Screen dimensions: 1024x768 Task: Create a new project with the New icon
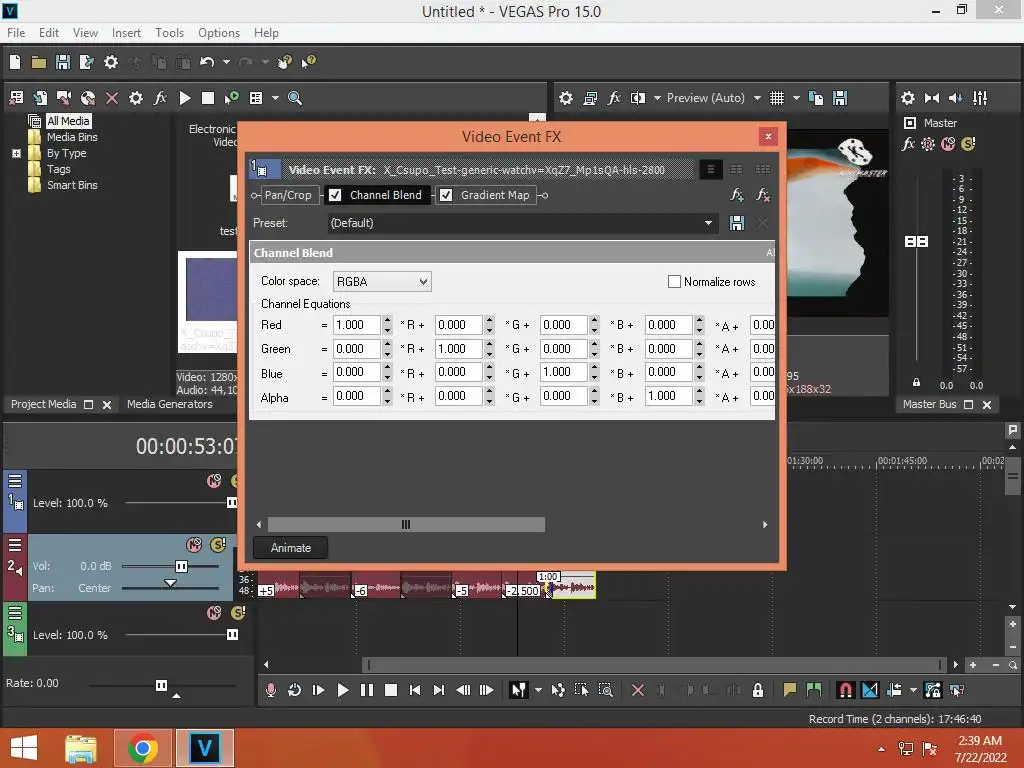(15, 62)
